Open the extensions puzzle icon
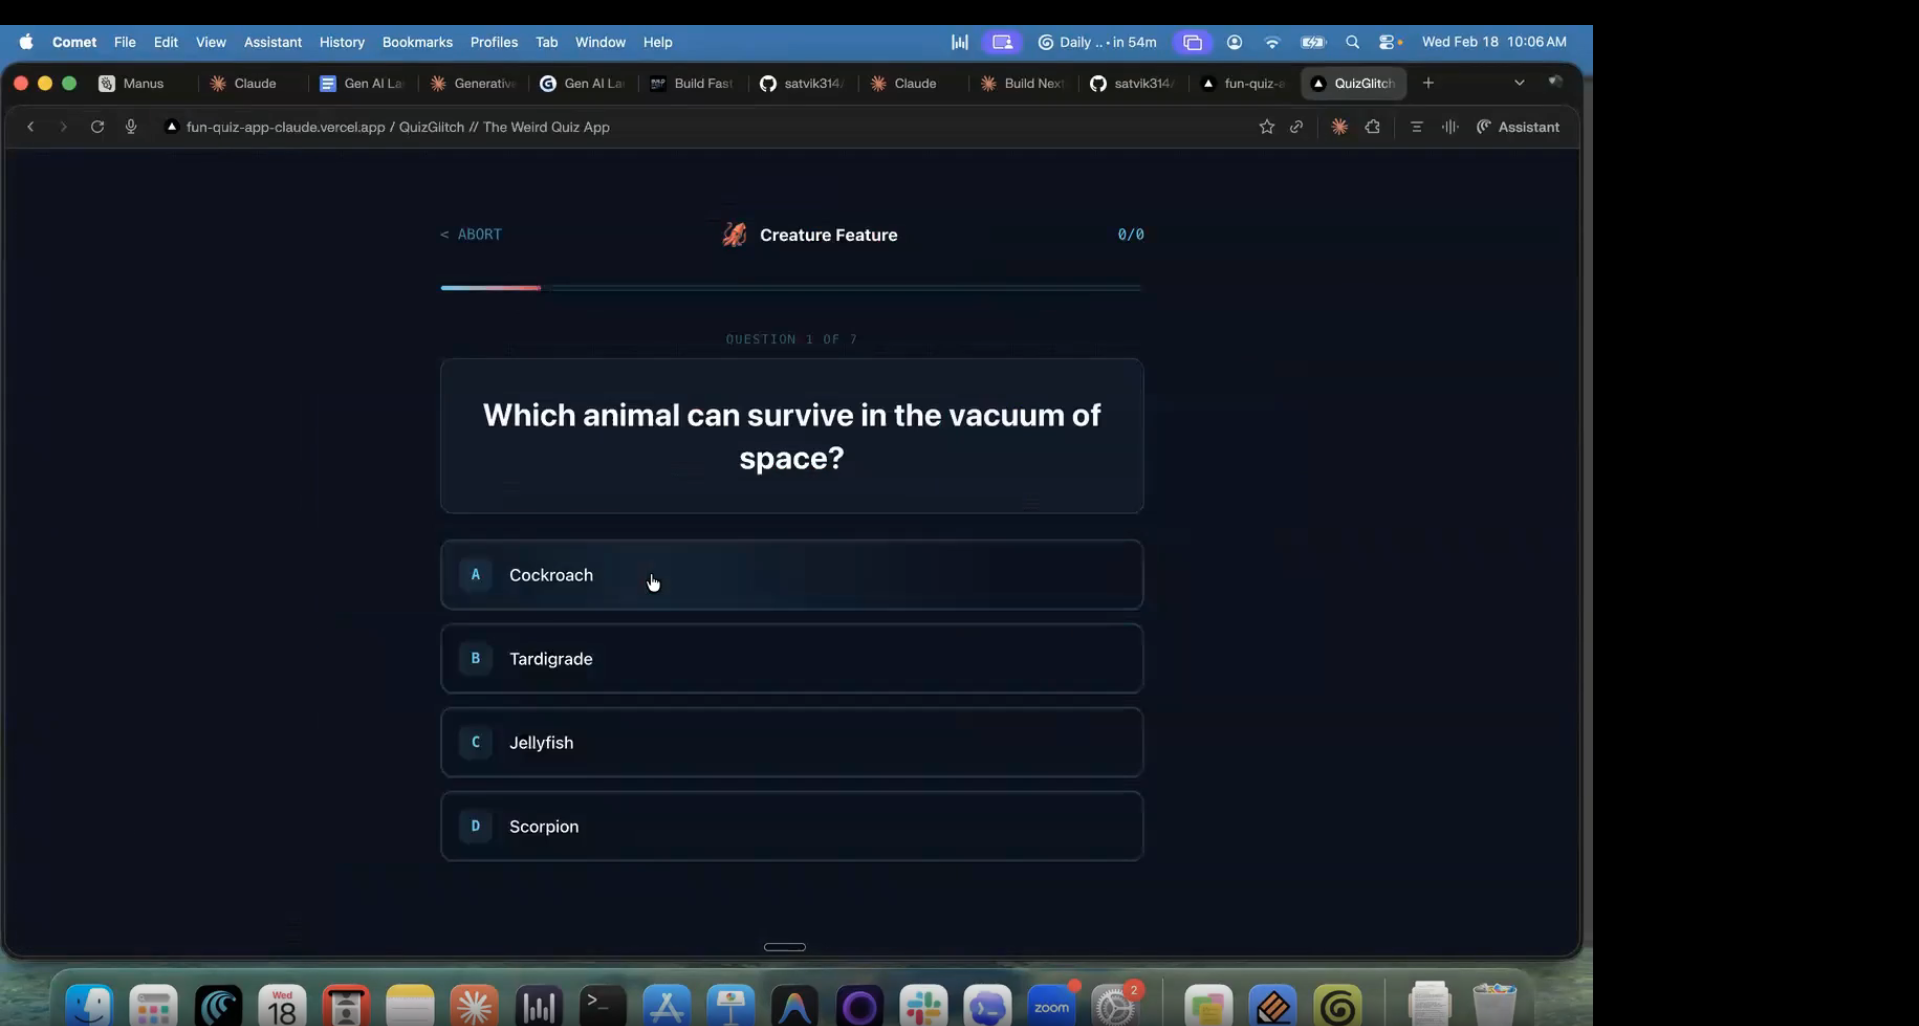 pos(1372,127)
